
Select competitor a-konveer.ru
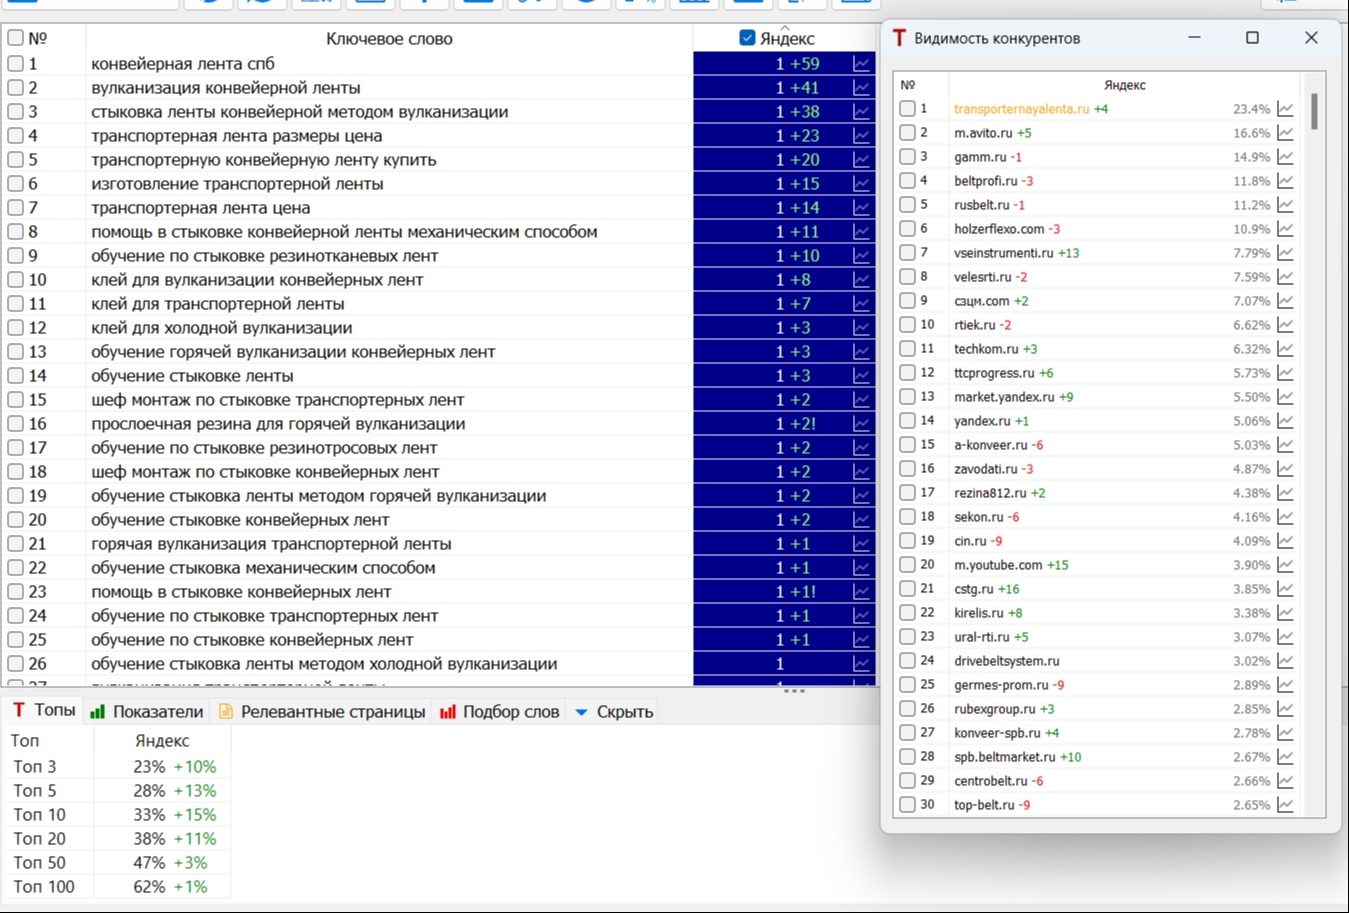pos(990,445)
